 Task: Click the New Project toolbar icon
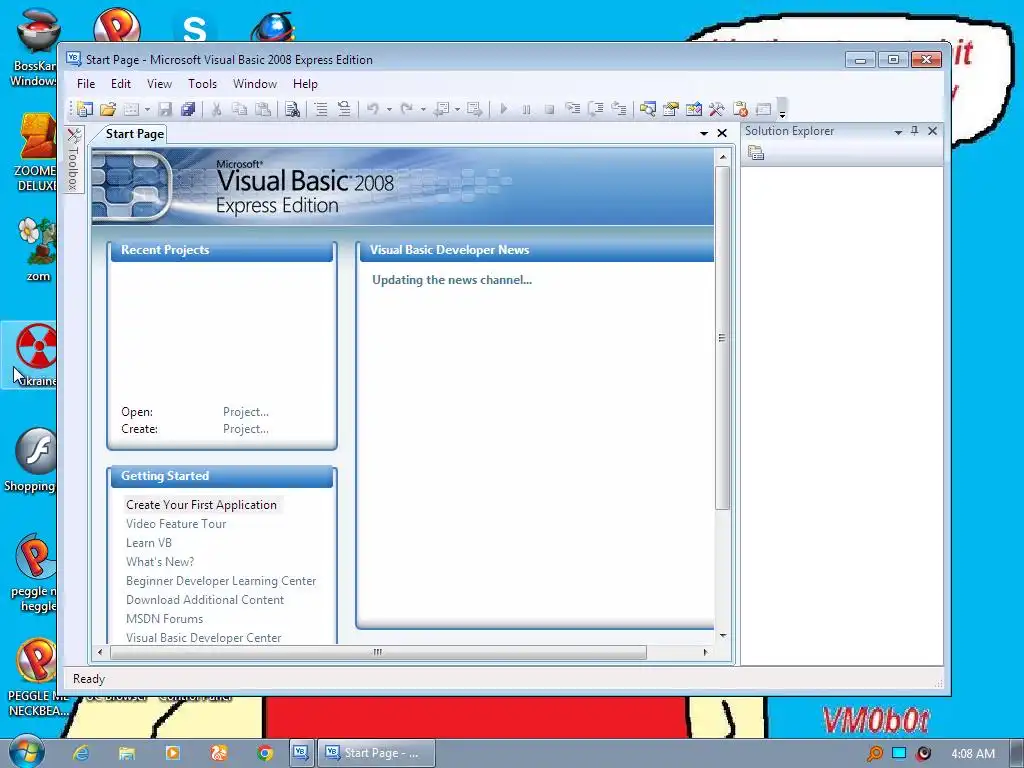(x=85, y=109)
